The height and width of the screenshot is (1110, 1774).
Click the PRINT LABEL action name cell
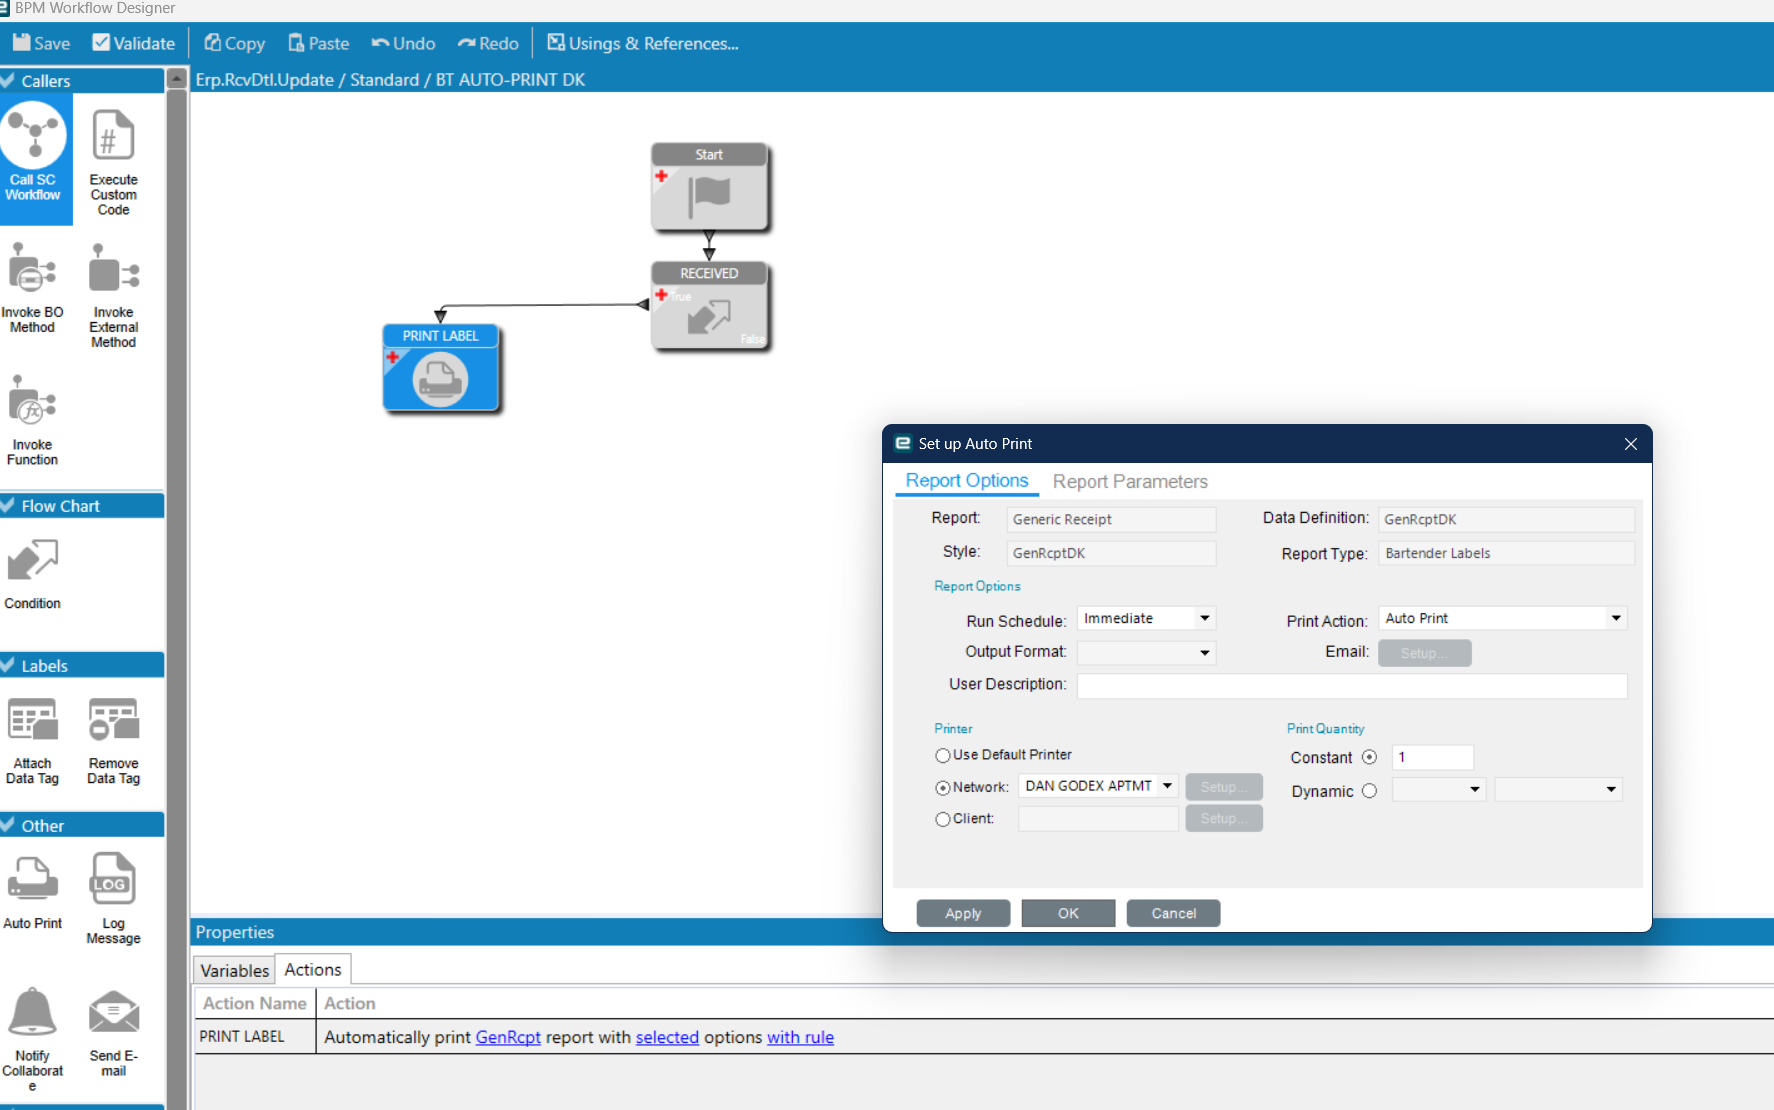point(255,1037)
